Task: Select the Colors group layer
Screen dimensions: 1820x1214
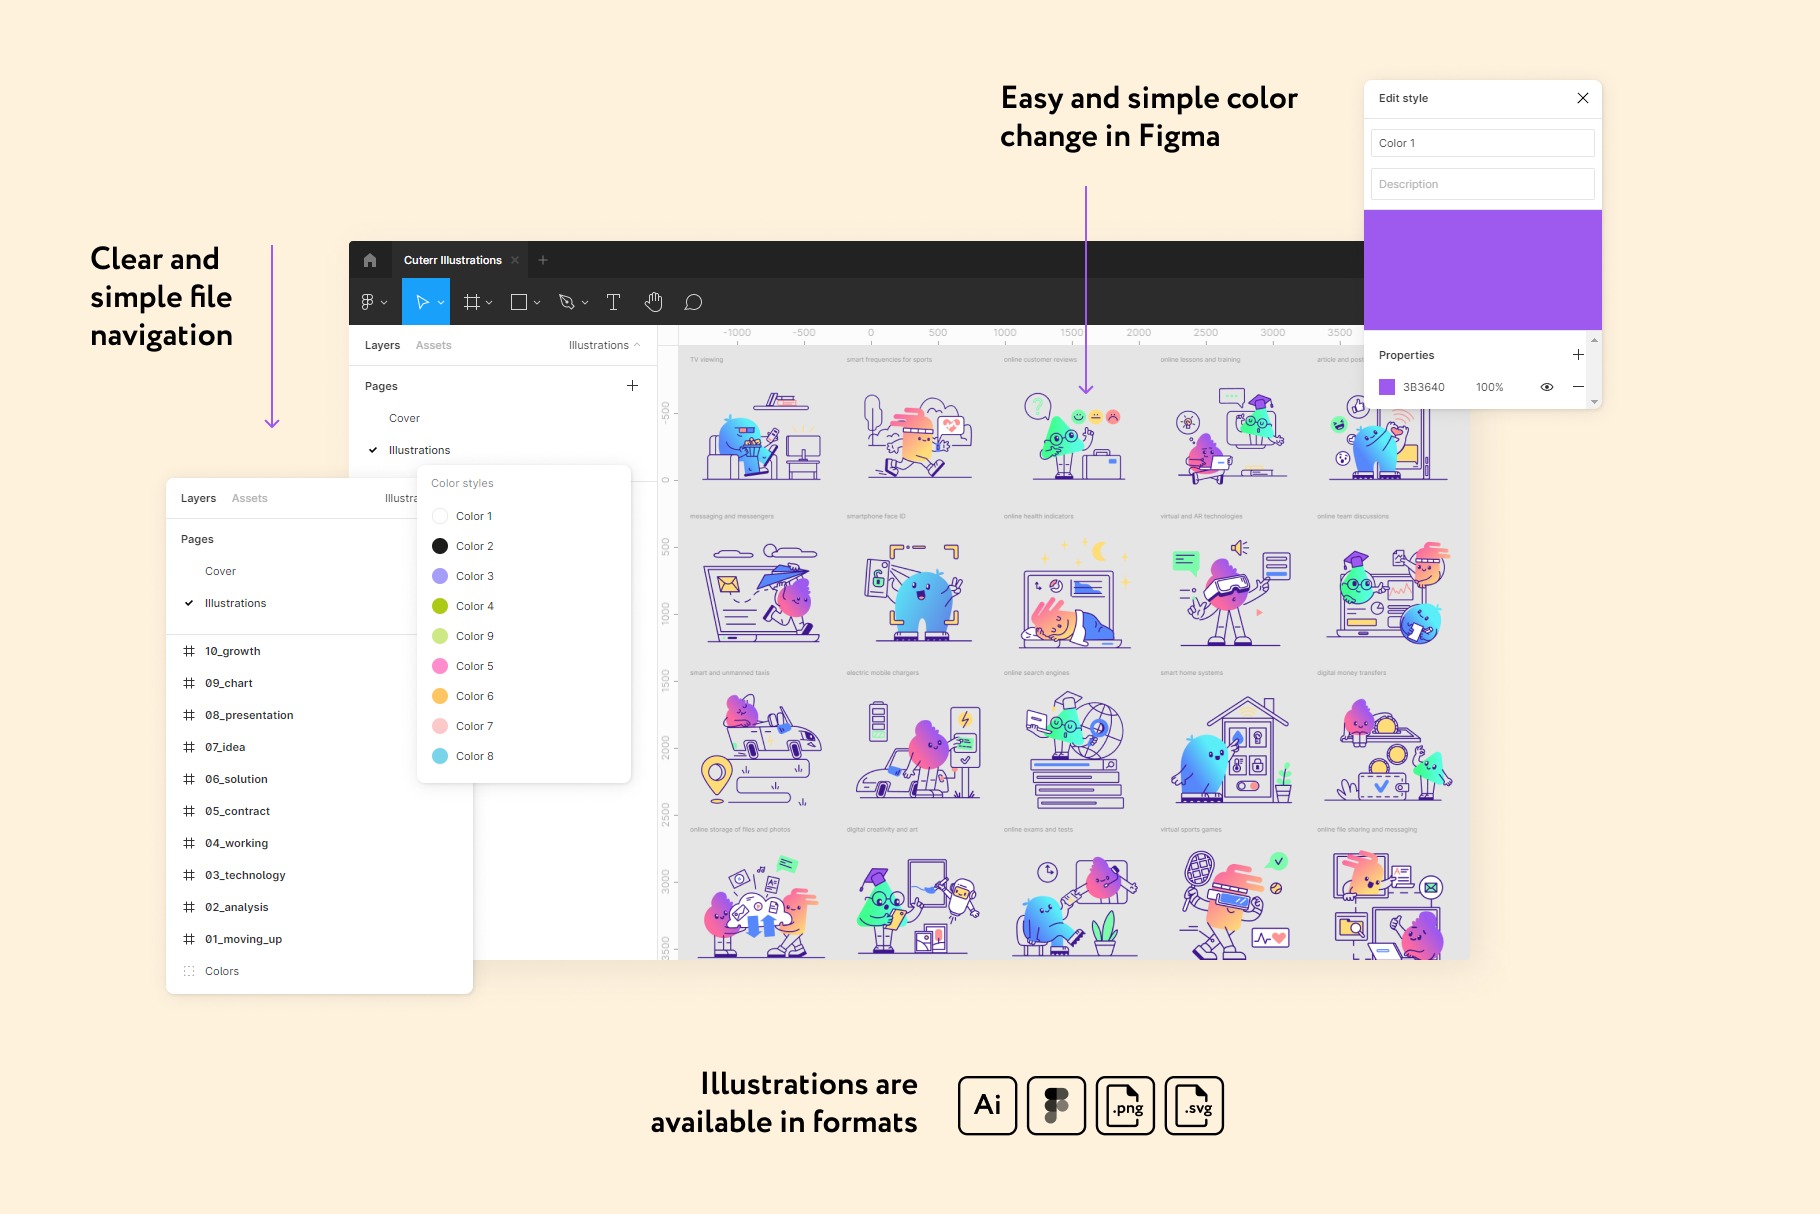Action: (221, 971)
